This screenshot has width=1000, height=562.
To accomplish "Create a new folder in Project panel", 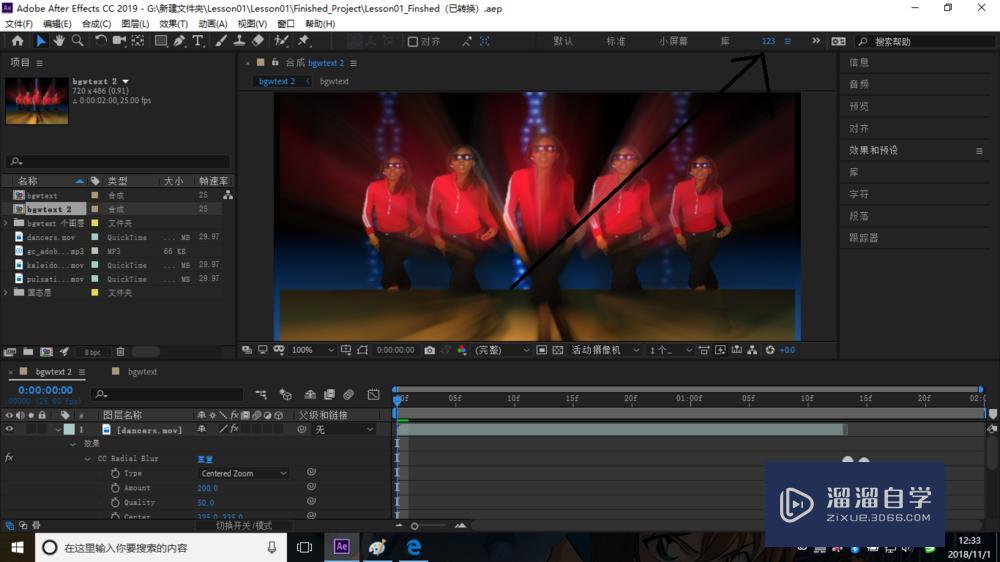I will pyautogui.click(x=28, y=351).
